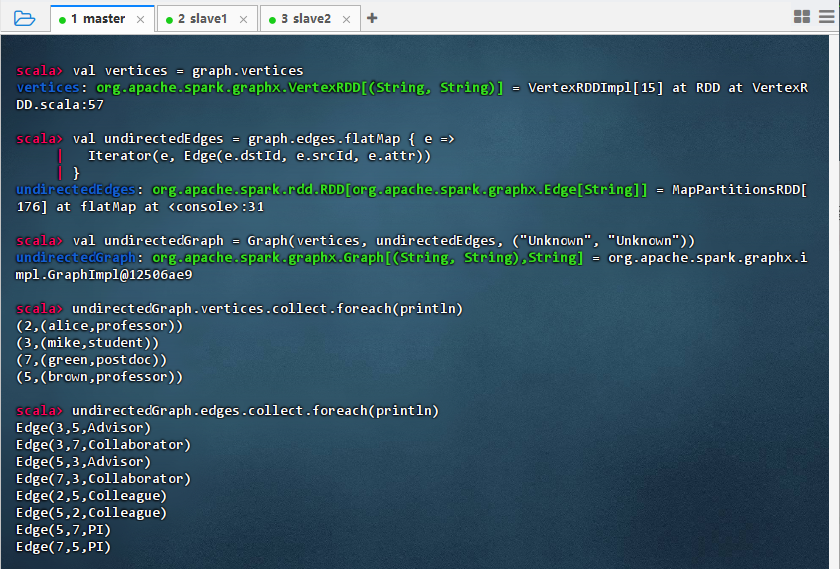Click the output '(5,(brown,professor))'
840x569 pixels.
[x=100, y=377]
